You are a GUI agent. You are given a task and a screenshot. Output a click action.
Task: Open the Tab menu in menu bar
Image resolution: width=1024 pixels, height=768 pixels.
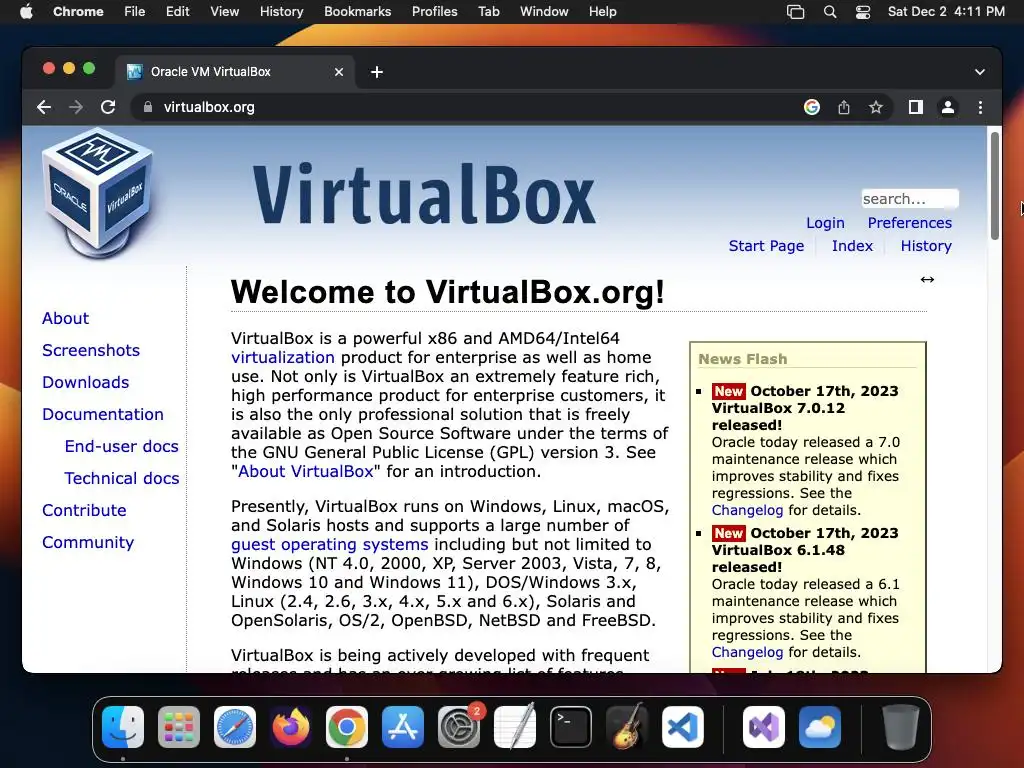pyautogui.click(x=488, y=12)
